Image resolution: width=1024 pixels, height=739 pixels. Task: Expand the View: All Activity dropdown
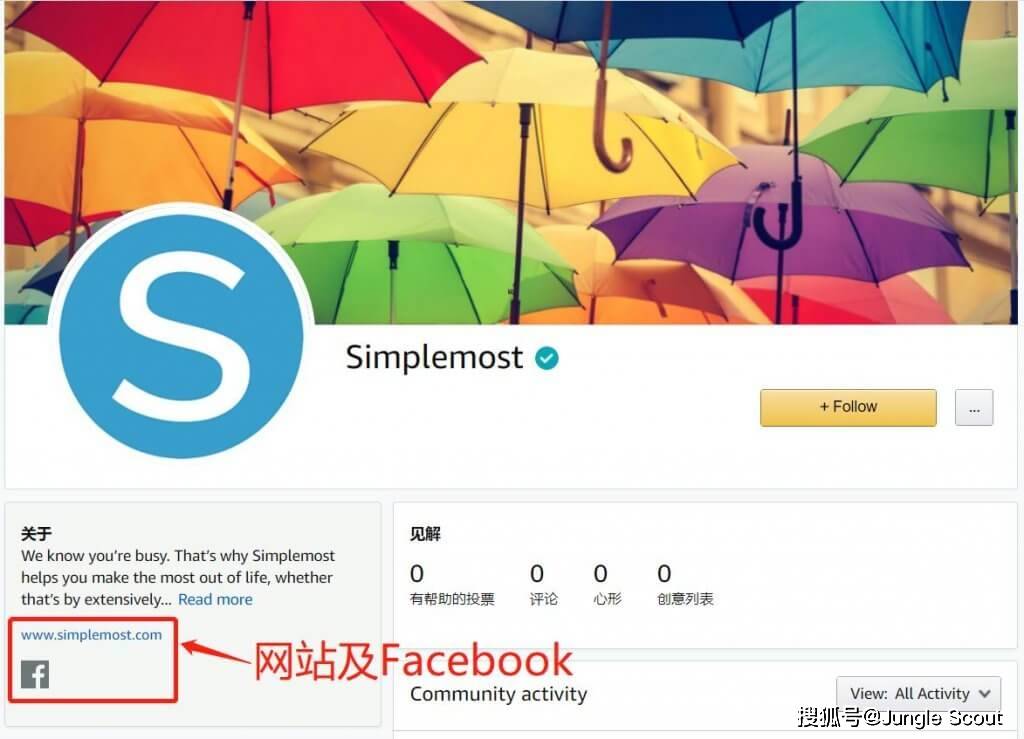pos(918,693)
